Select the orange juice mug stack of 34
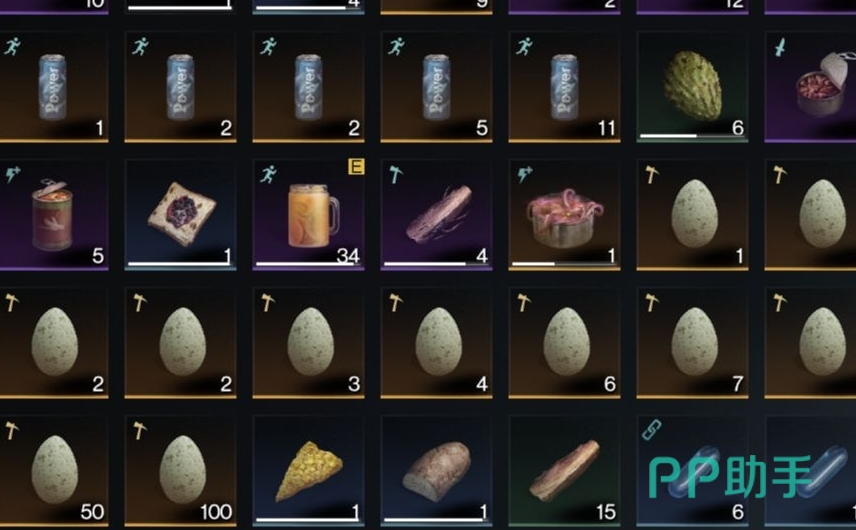The height and width of the screenshot is (530, 856). tap(308, 215)
